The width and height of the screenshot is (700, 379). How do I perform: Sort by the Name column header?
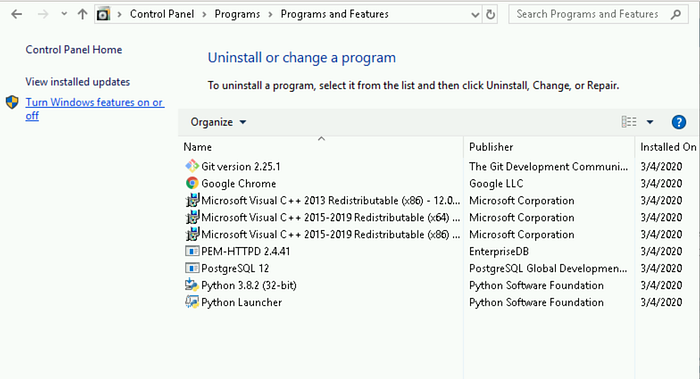(321, 147)
